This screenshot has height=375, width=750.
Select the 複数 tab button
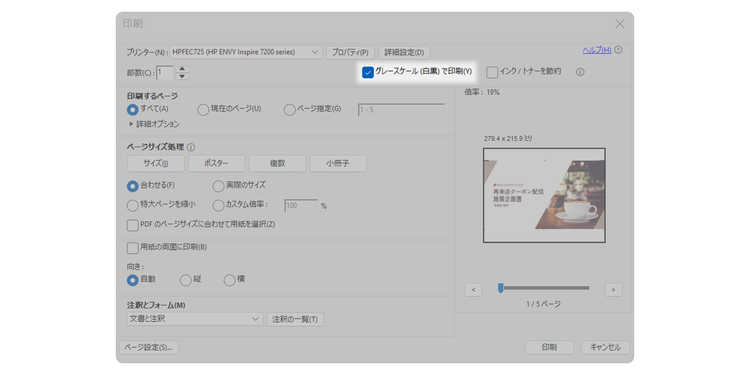[x=277, y=164]
